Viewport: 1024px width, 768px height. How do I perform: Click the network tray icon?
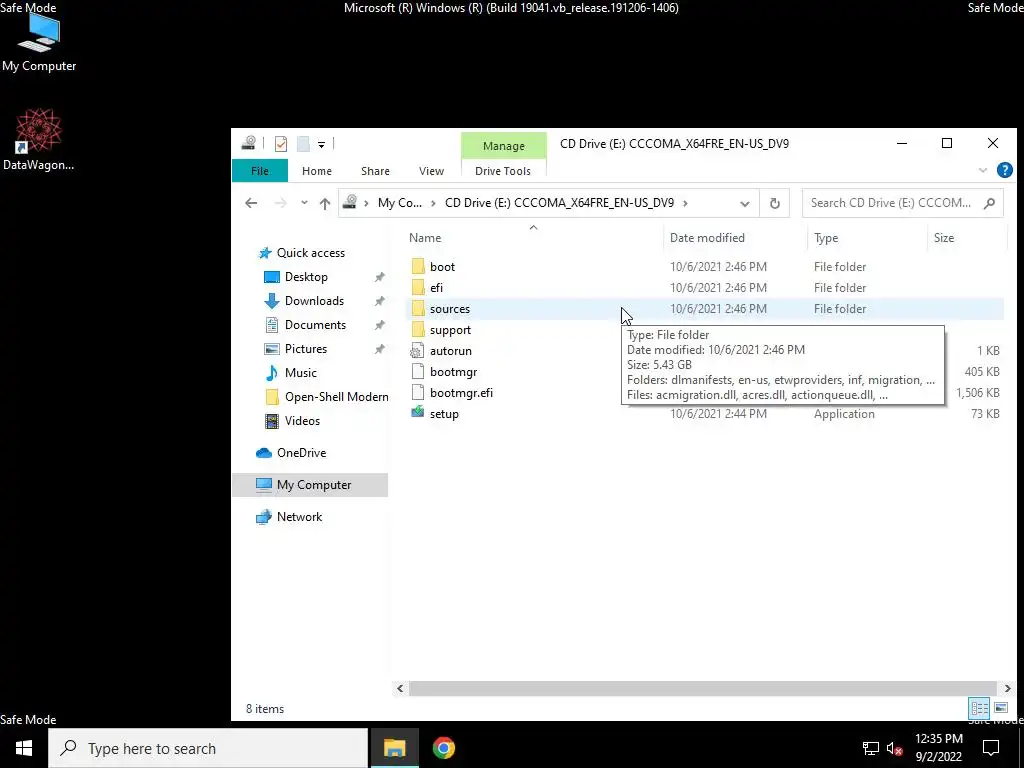pyautogui.click(x=871, y=748)
